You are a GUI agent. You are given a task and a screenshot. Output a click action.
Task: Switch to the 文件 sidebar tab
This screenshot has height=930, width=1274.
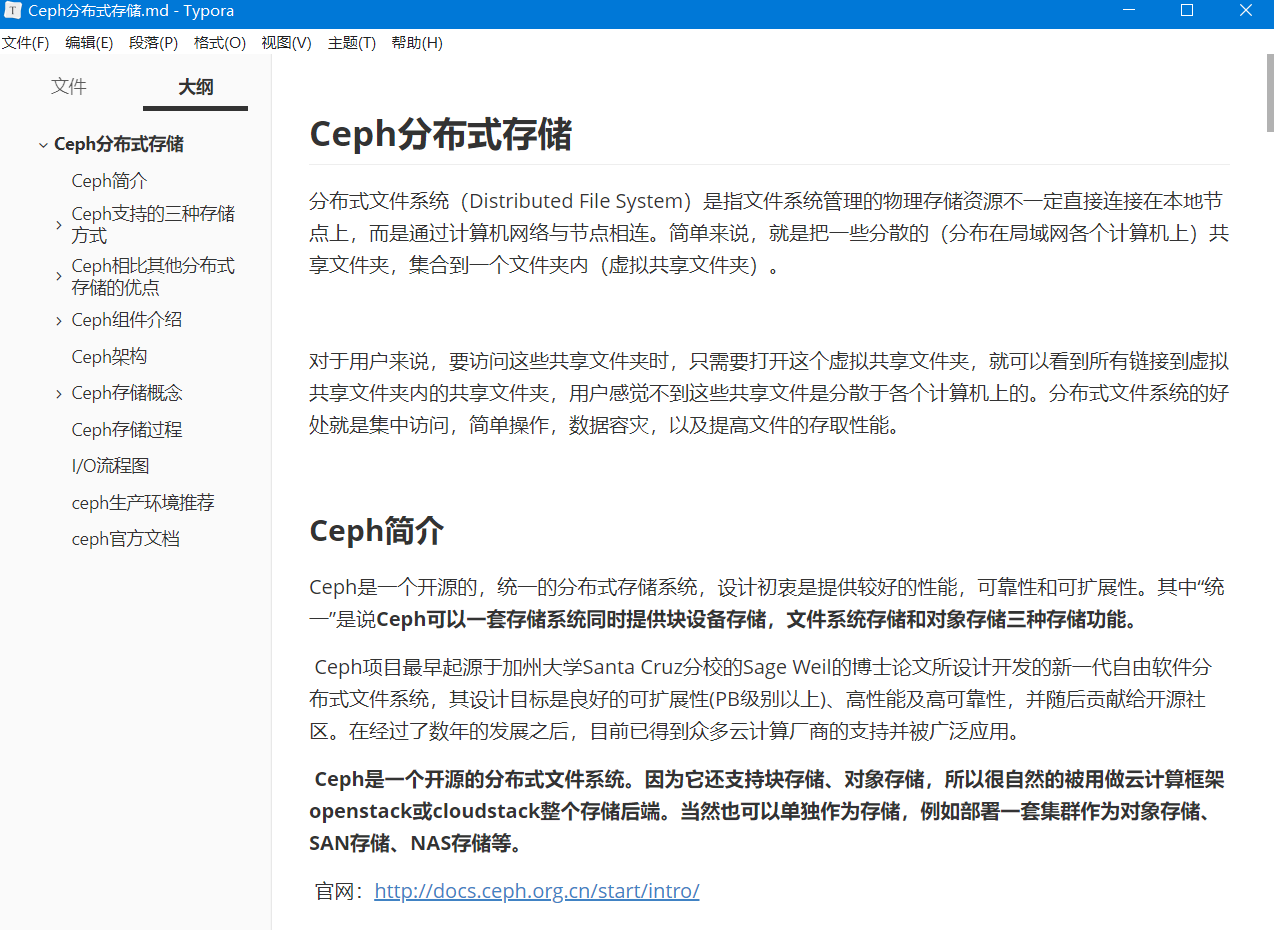coord(69,87)
